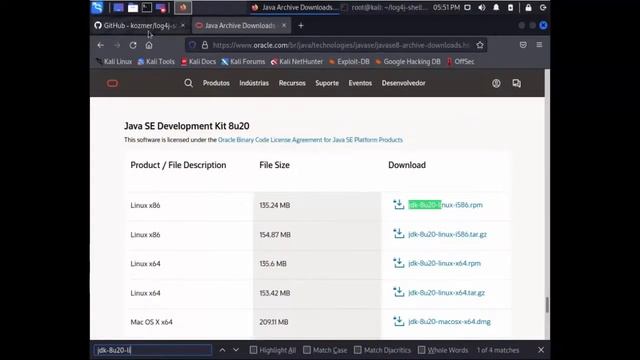Viewport: 640px width, 360px height.
Task: Enable Match Diacritics checkbox
Action: [358, 350]
